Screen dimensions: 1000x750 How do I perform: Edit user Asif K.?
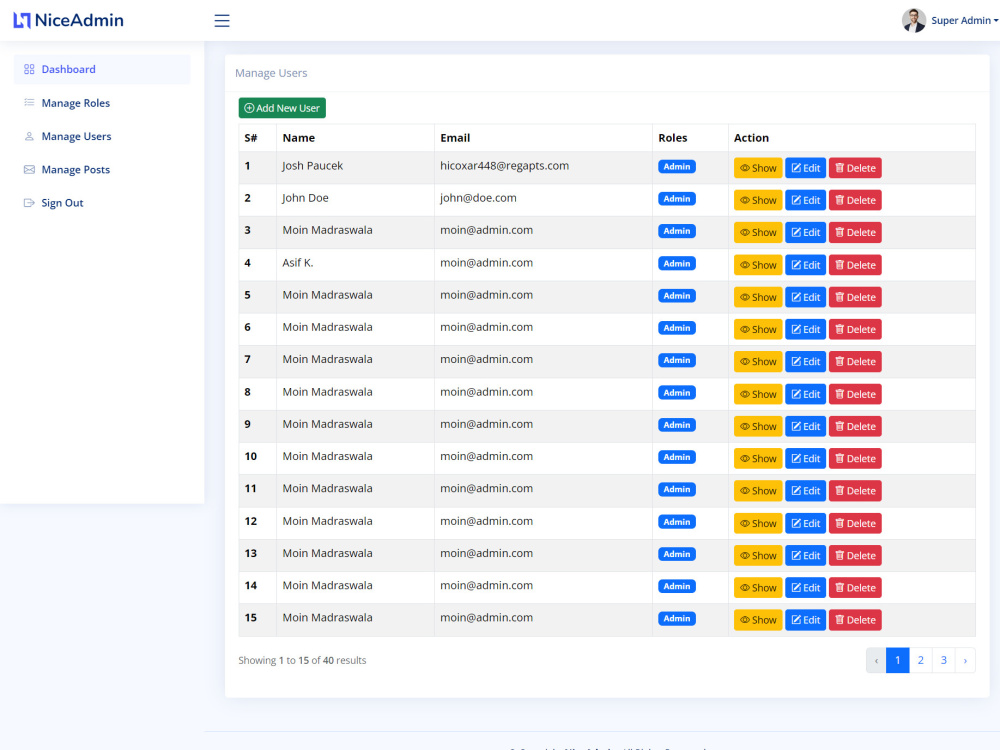click(x=805, y=265)
